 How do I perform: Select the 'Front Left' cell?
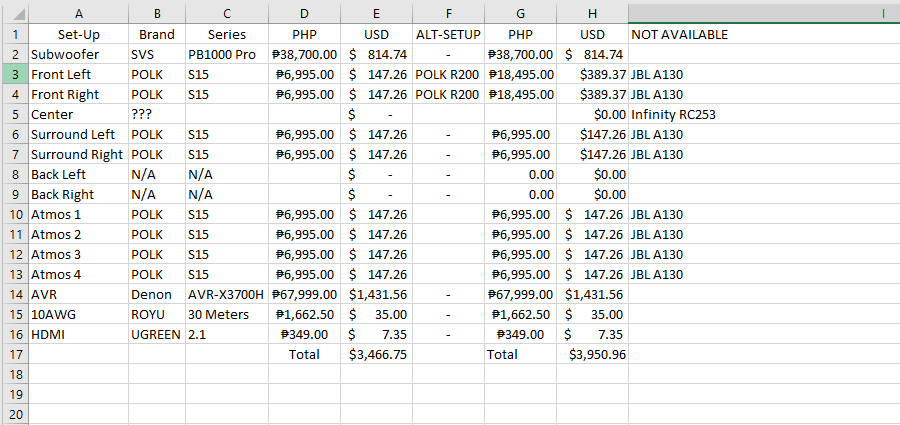click(79, 75)
